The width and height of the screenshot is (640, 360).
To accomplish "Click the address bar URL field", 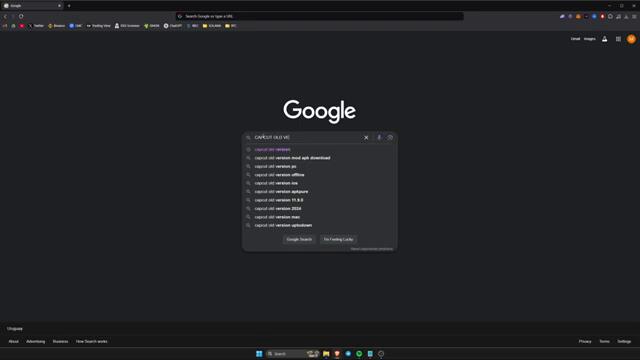I will pyautogui.click(x=320, y=16).
